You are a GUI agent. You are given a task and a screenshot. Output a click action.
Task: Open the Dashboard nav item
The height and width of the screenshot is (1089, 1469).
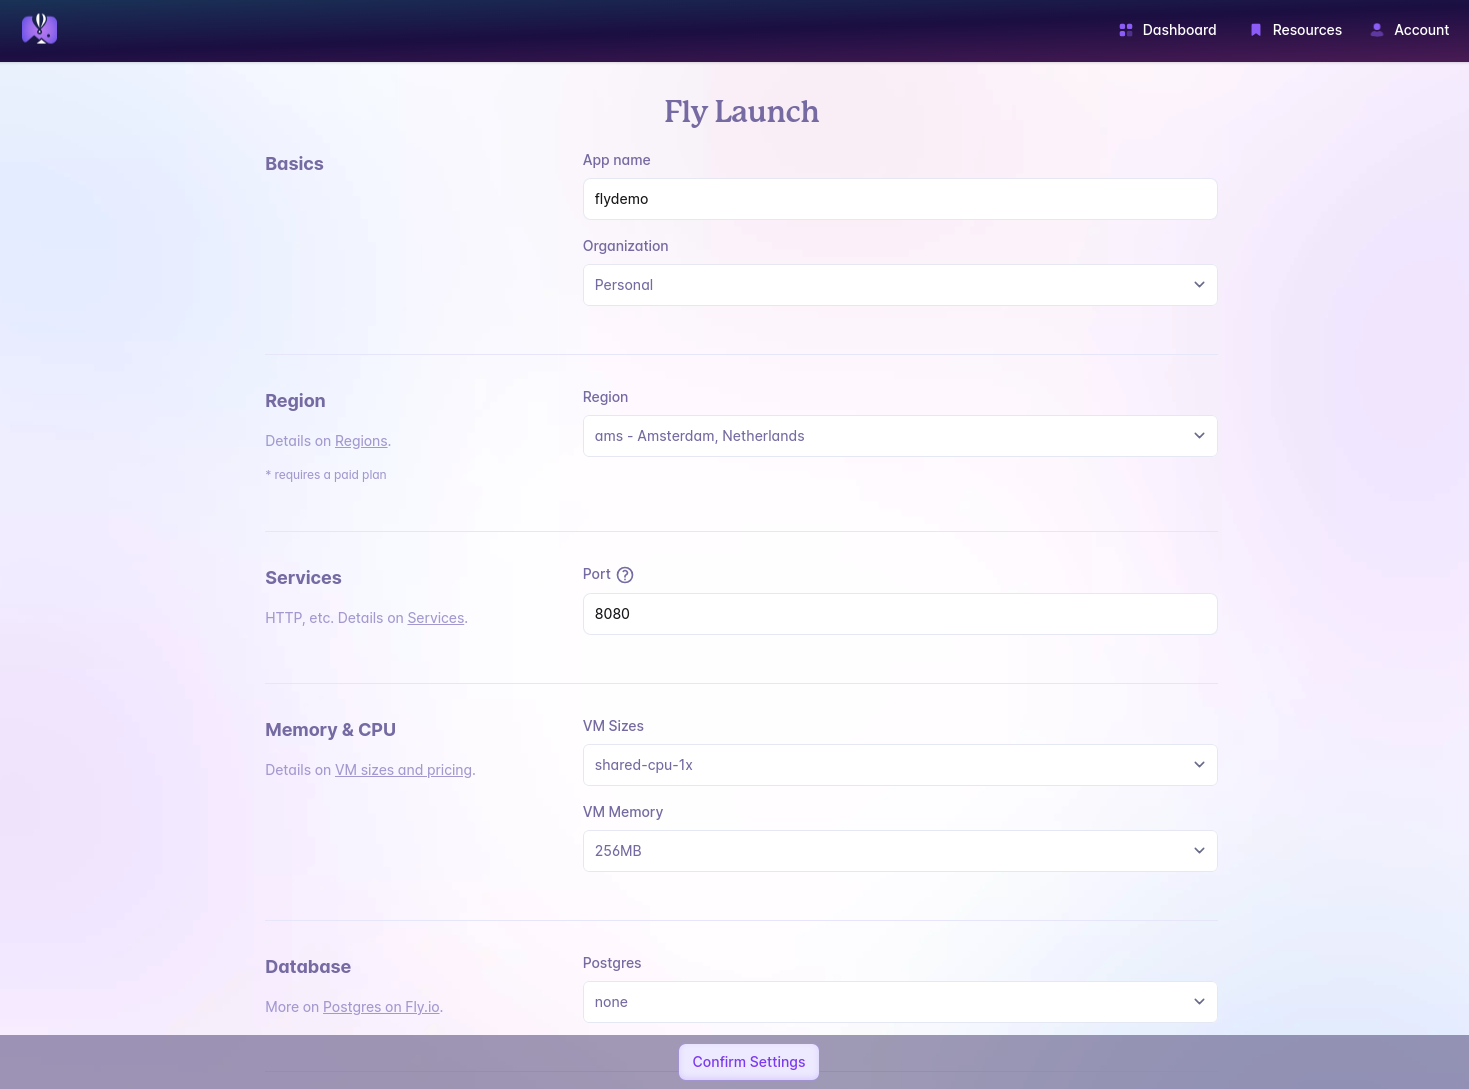(x=1168, y=30)
